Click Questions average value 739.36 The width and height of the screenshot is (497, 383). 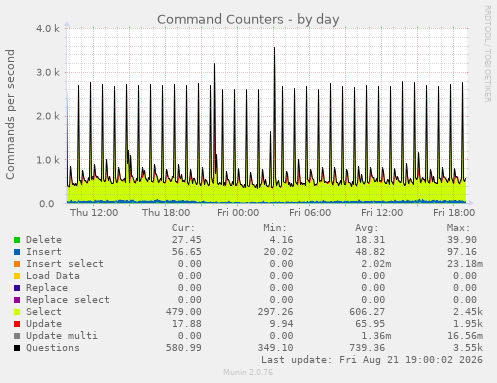(367, 348)
